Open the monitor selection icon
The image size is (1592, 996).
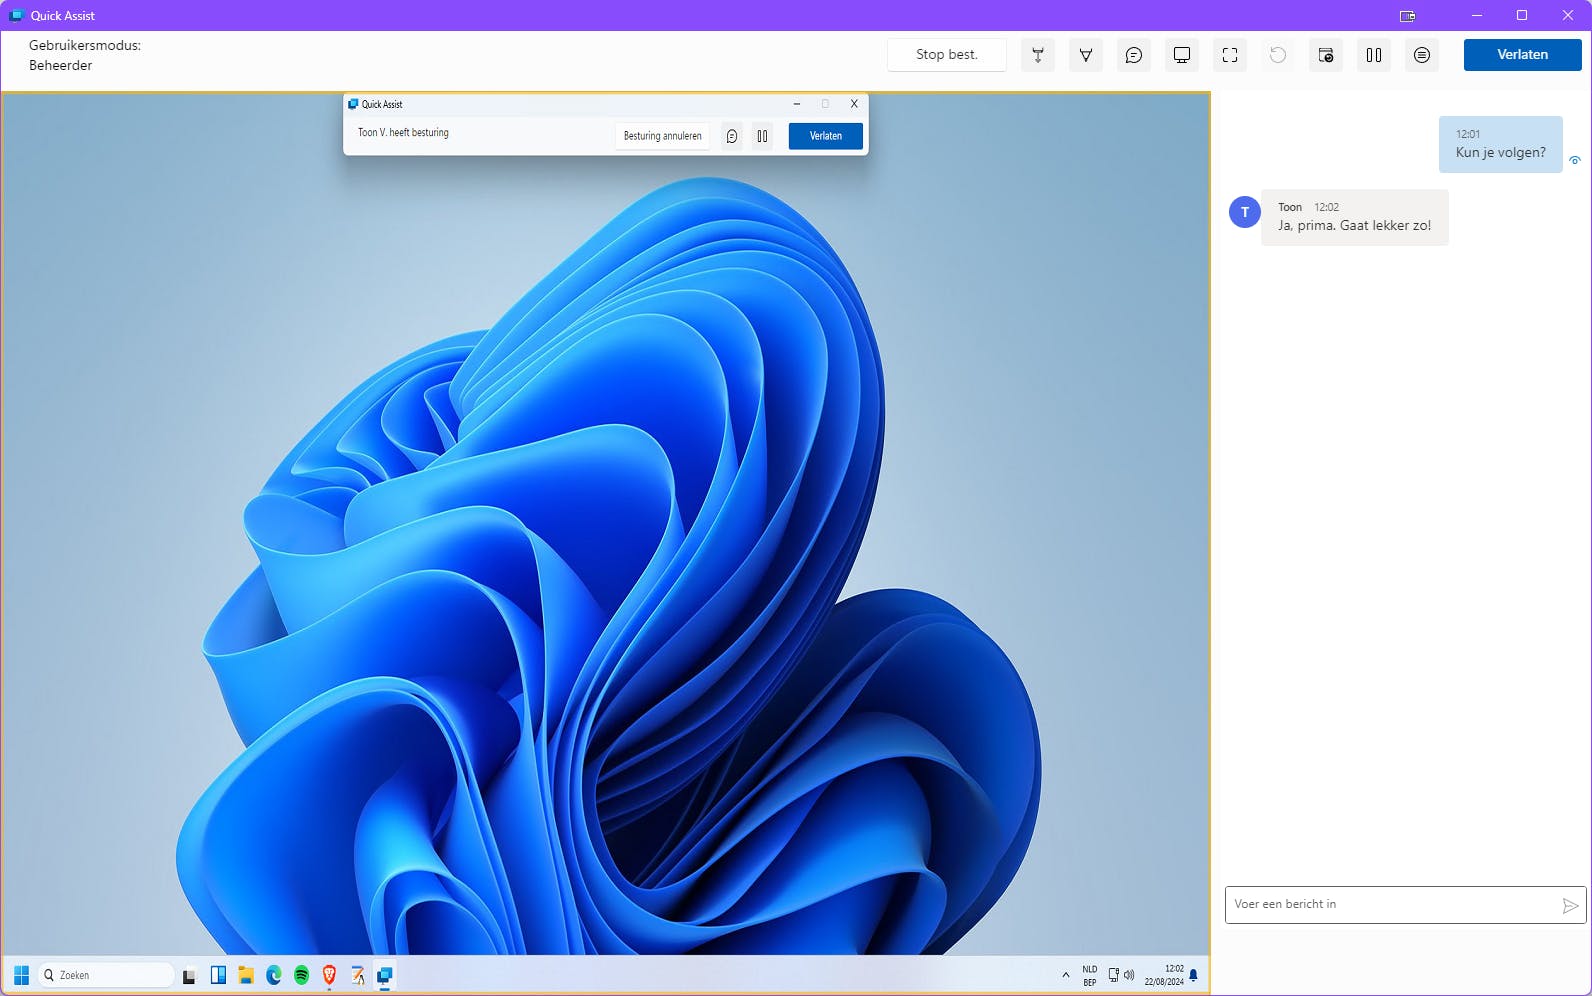click(1182, 55)
